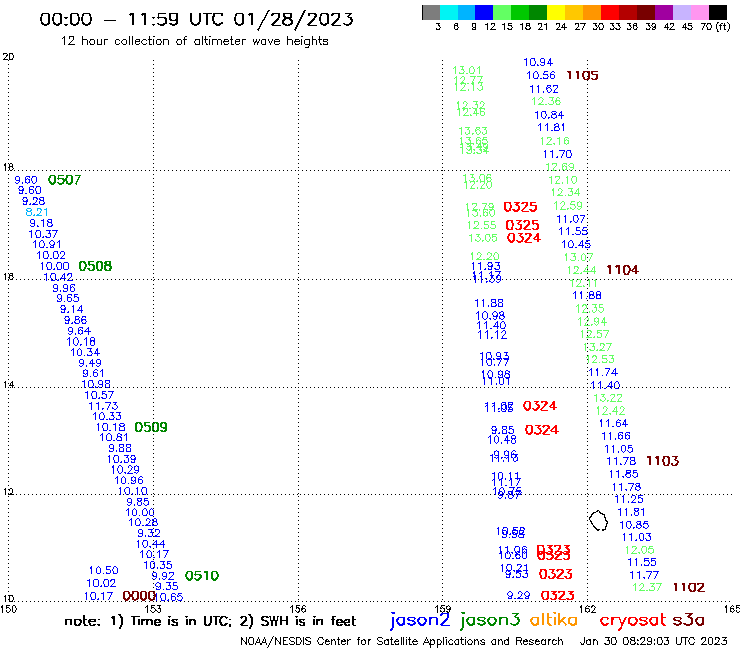Viewport: 740px width, 650px height.
Task: Click the bright red swatch in the color scale
Action: click(610, 12)
